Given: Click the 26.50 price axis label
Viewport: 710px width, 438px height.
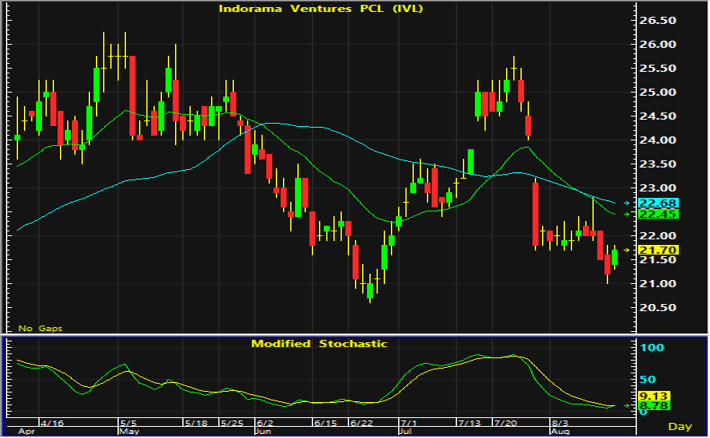Looking at the screenshot, I should pos(657,20).
